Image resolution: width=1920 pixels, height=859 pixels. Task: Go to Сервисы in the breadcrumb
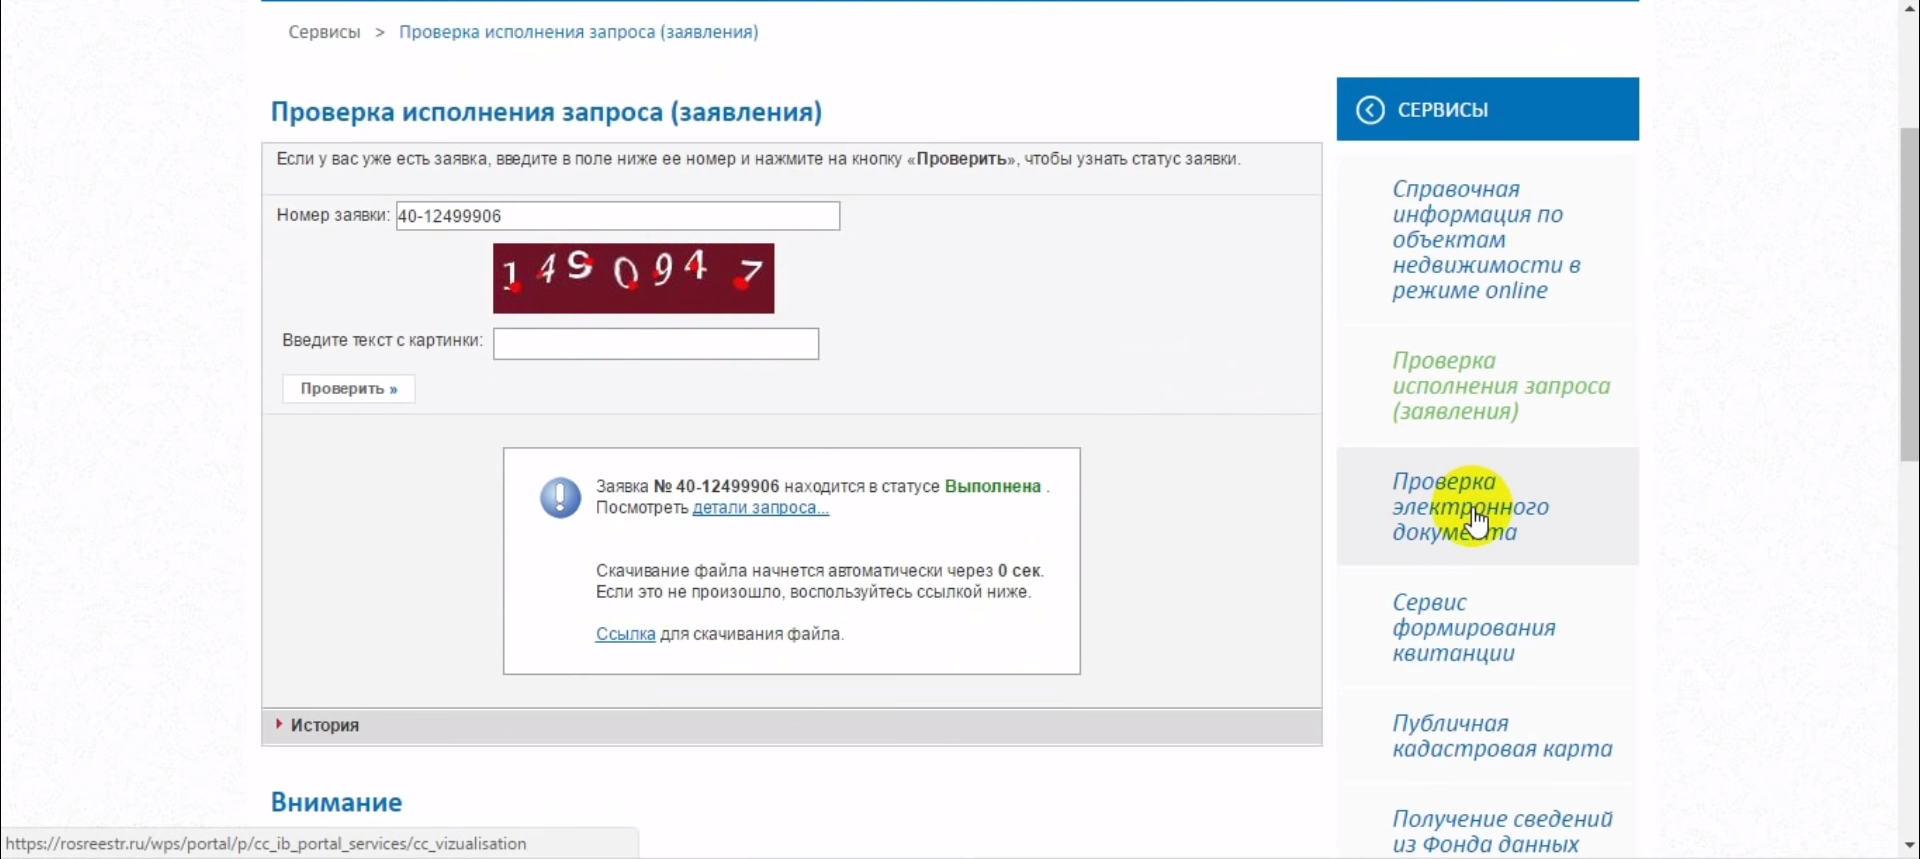click(x=324, y=32)
